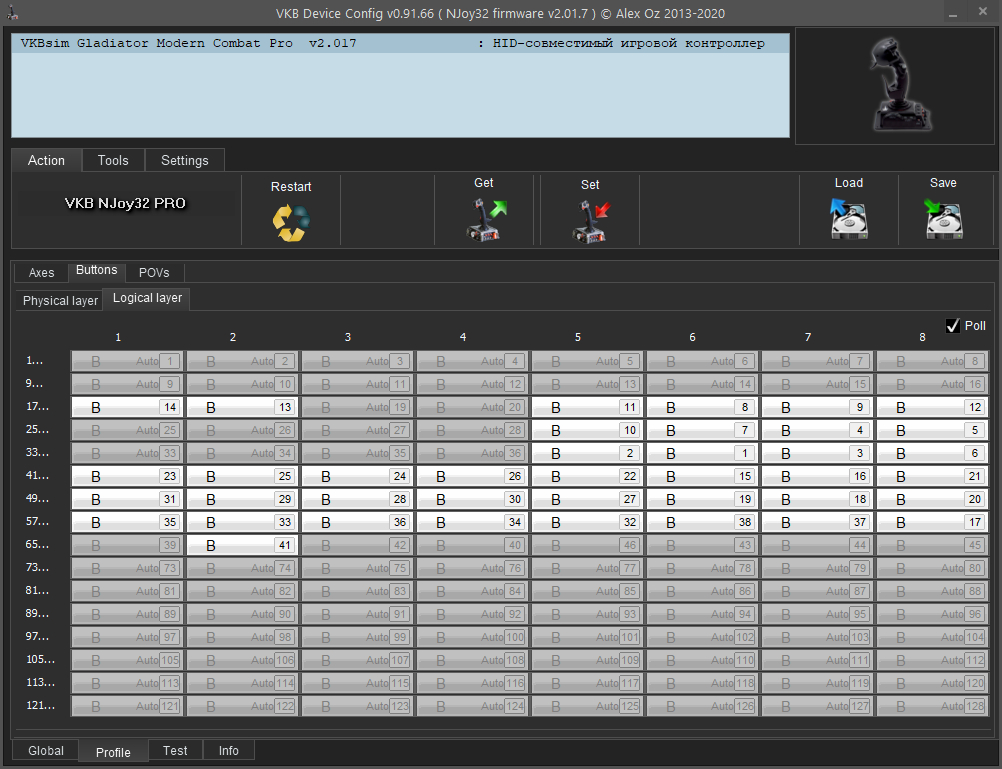
Task: Click button cell mapped to 31
Action: [127, 499]
